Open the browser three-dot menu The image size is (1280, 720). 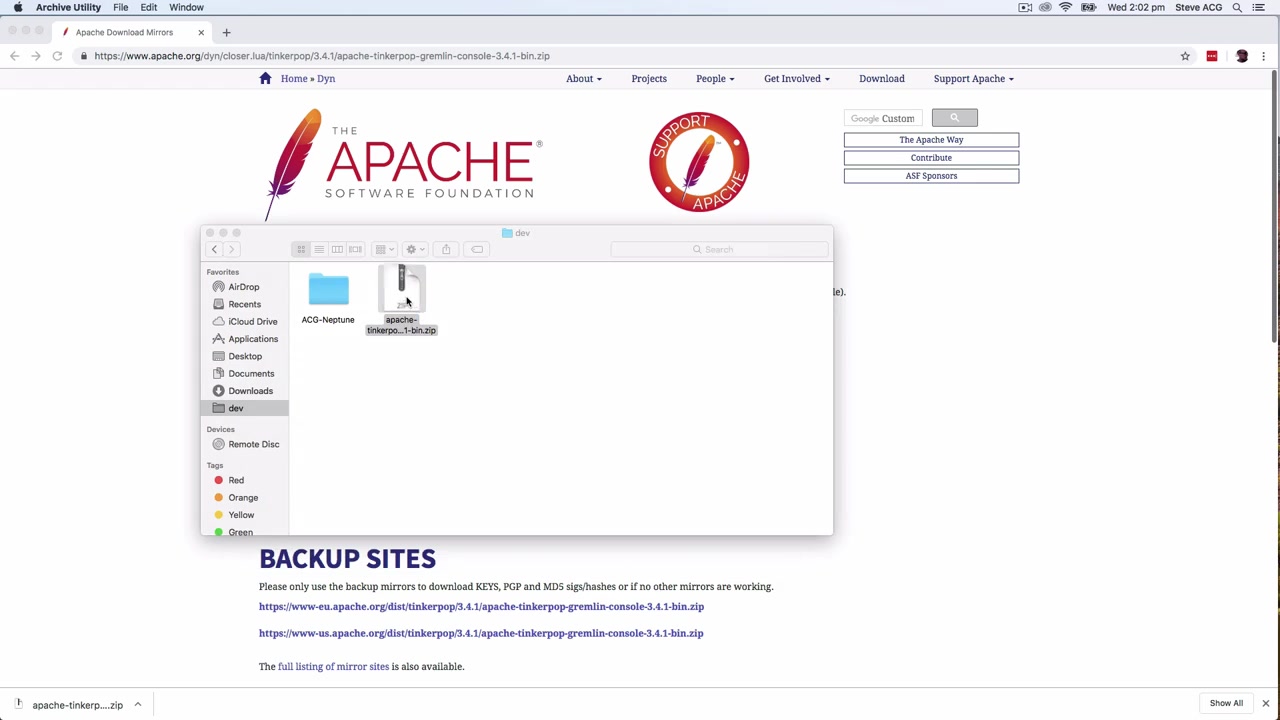[1264, 56]
